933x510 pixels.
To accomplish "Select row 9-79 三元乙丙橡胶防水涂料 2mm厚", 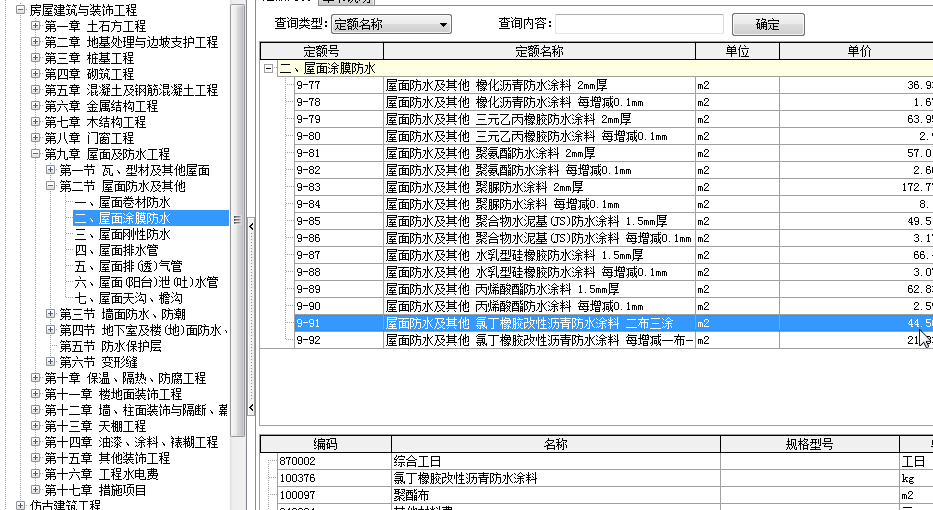I will pos(614,119).
